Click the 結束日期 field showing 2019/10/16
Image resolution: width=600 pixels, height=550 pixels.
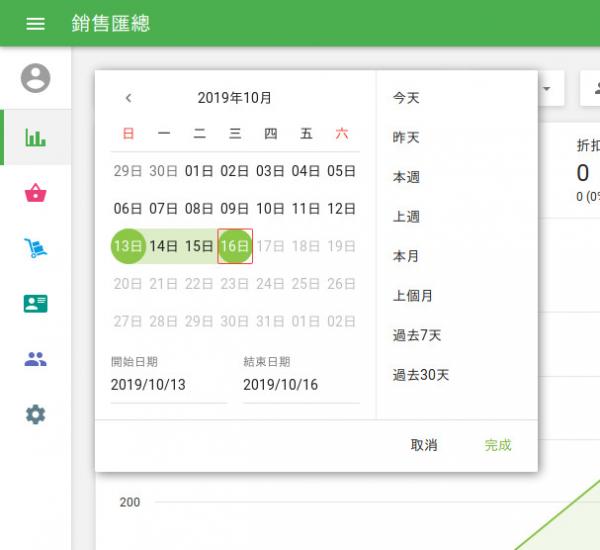300,384
